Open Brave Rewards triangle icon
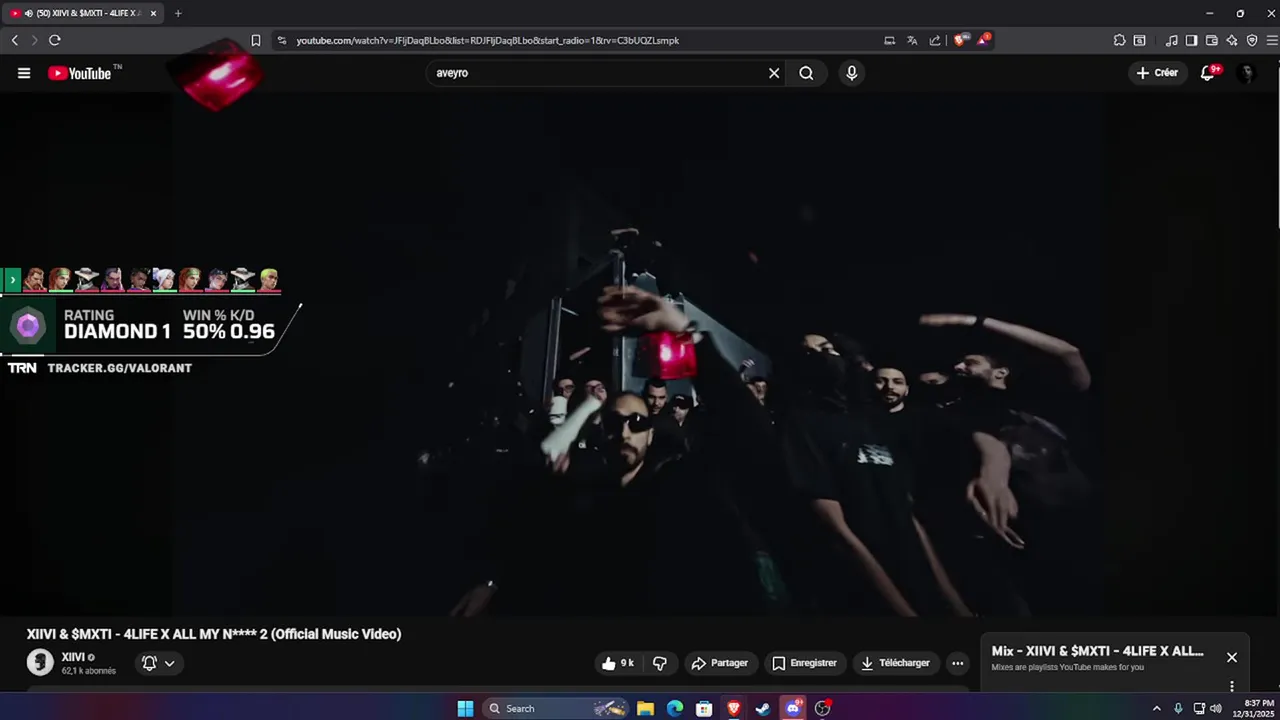1280x720 pixels. coord(984,40)
